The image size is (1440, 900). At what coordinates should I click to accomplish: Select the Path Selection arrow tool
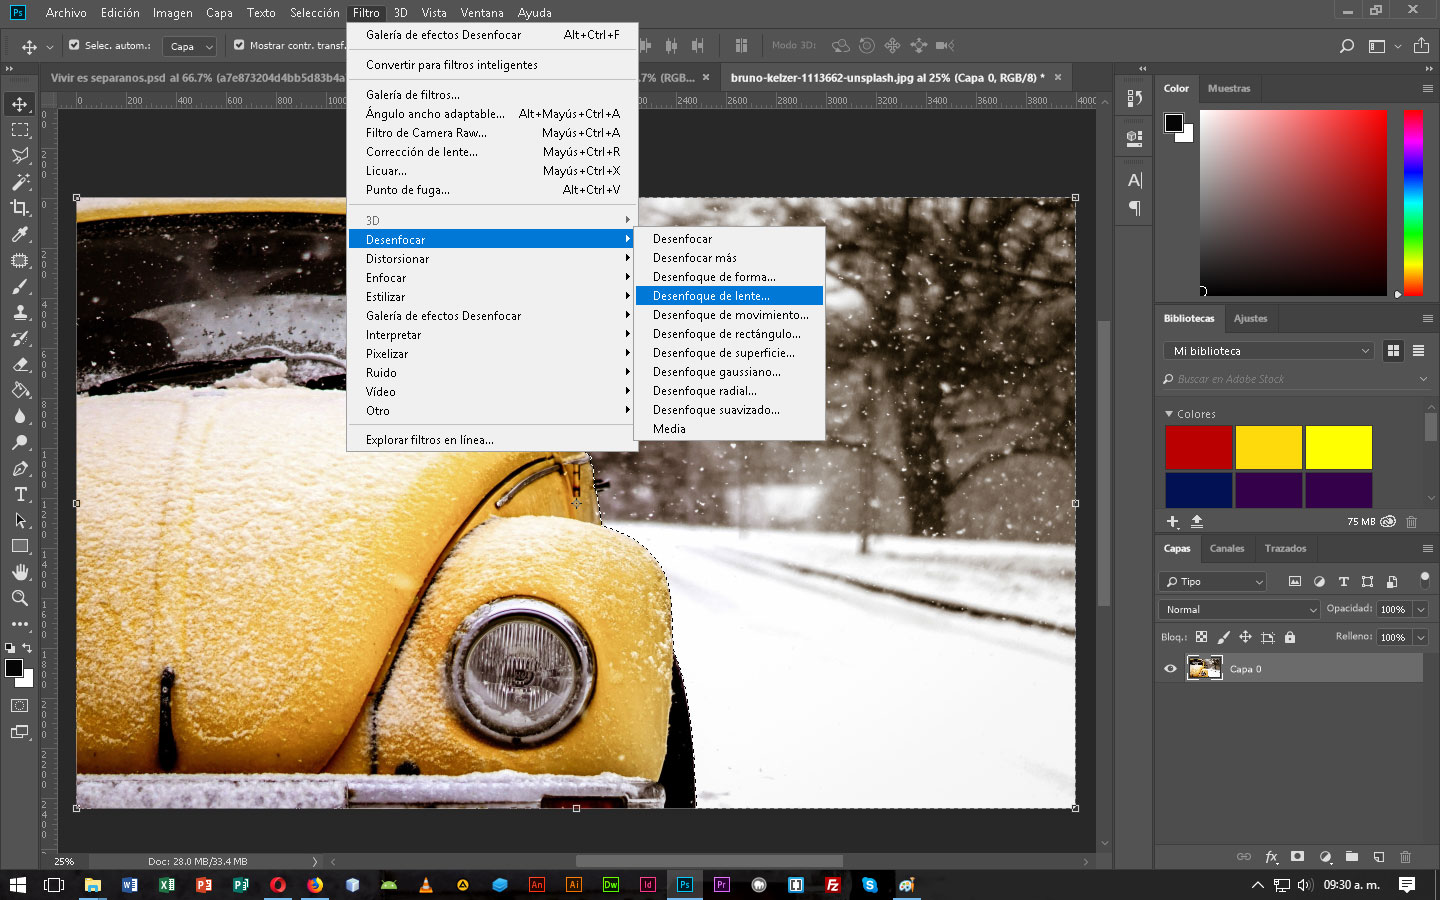20,520
